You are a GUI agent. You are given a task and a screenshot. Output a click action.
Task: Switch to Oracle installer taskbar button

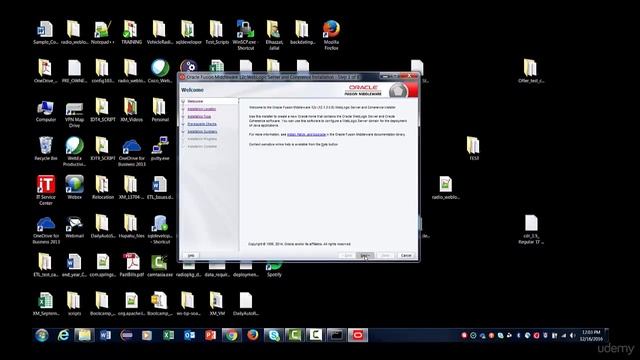[x=358, y=335]
